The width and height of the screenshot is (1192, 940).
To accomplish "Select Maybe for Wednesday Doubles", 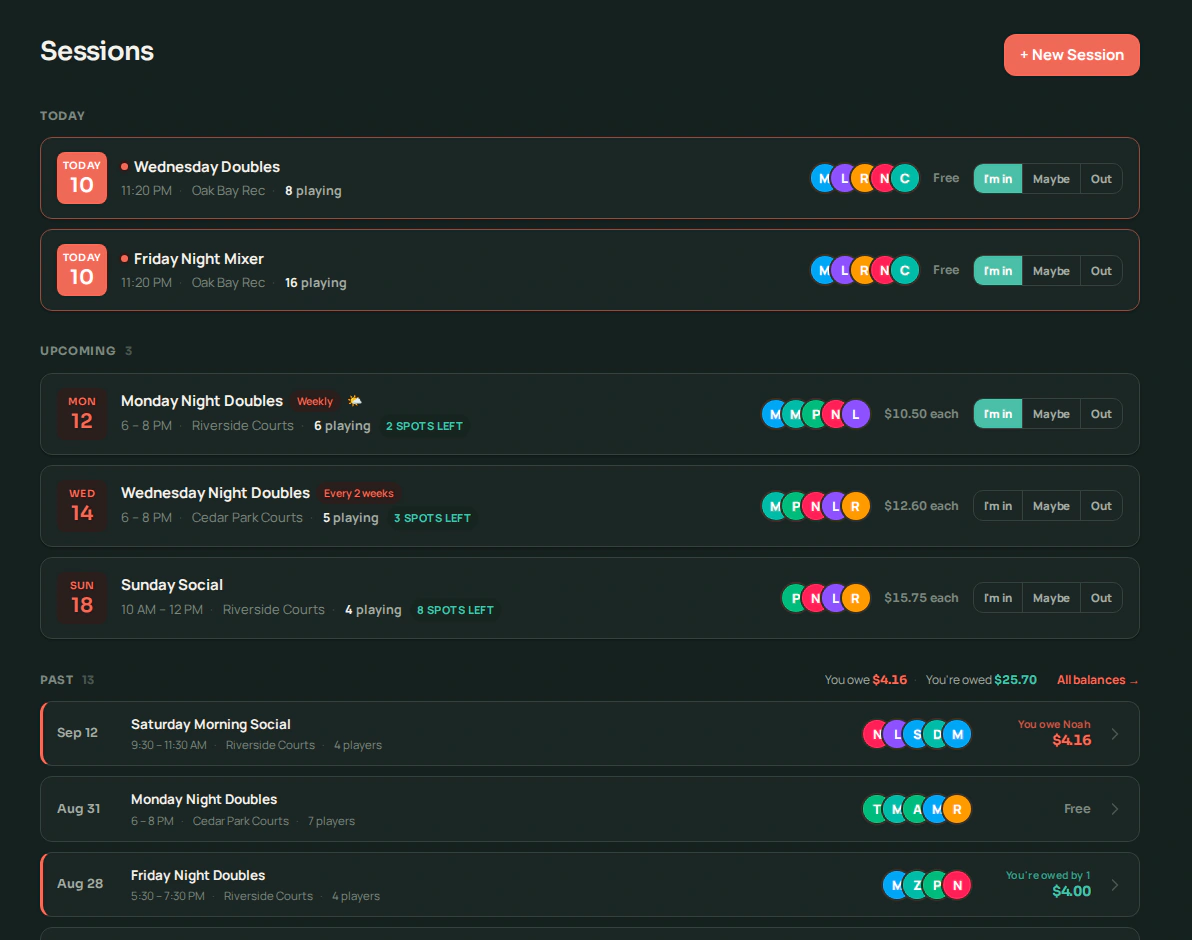I will [x=1051, y=179].
